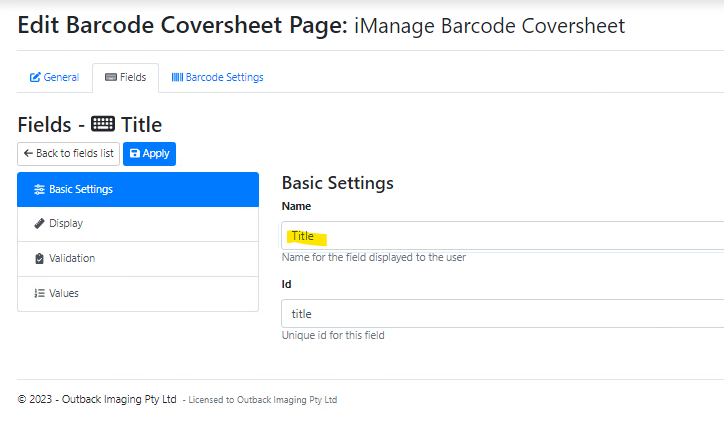Click the clipboard check icon beside Validation

click(39, 259)
